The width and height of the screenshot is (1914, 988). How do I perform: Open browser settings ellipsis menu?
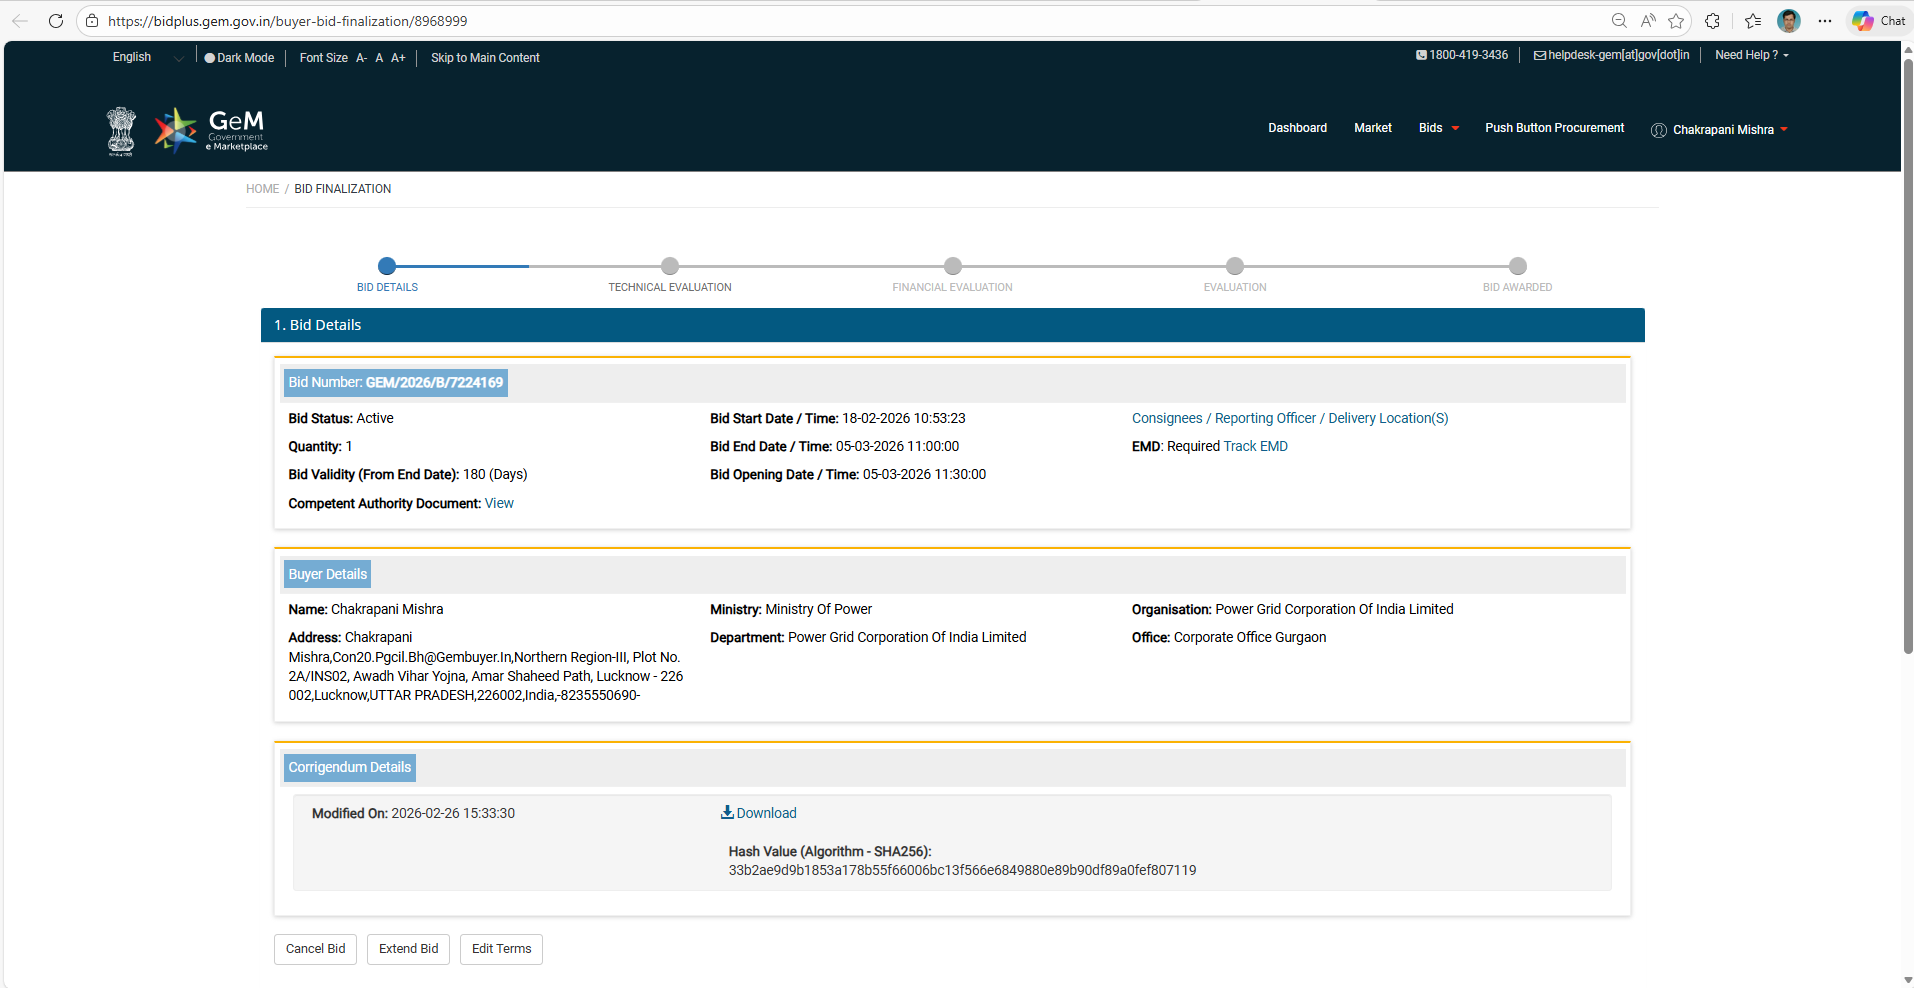1825,21
